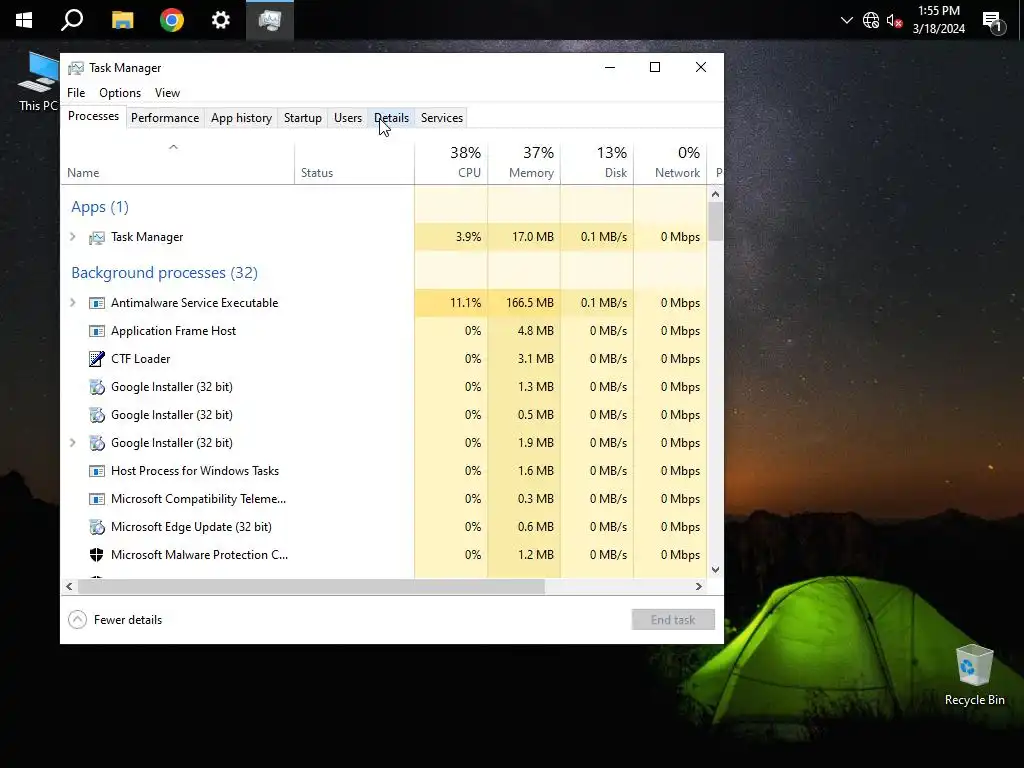This screenshot has width=1024, height=768.
Task: Select the Host Process for Windows Tasks row
Action: [384, 471]
